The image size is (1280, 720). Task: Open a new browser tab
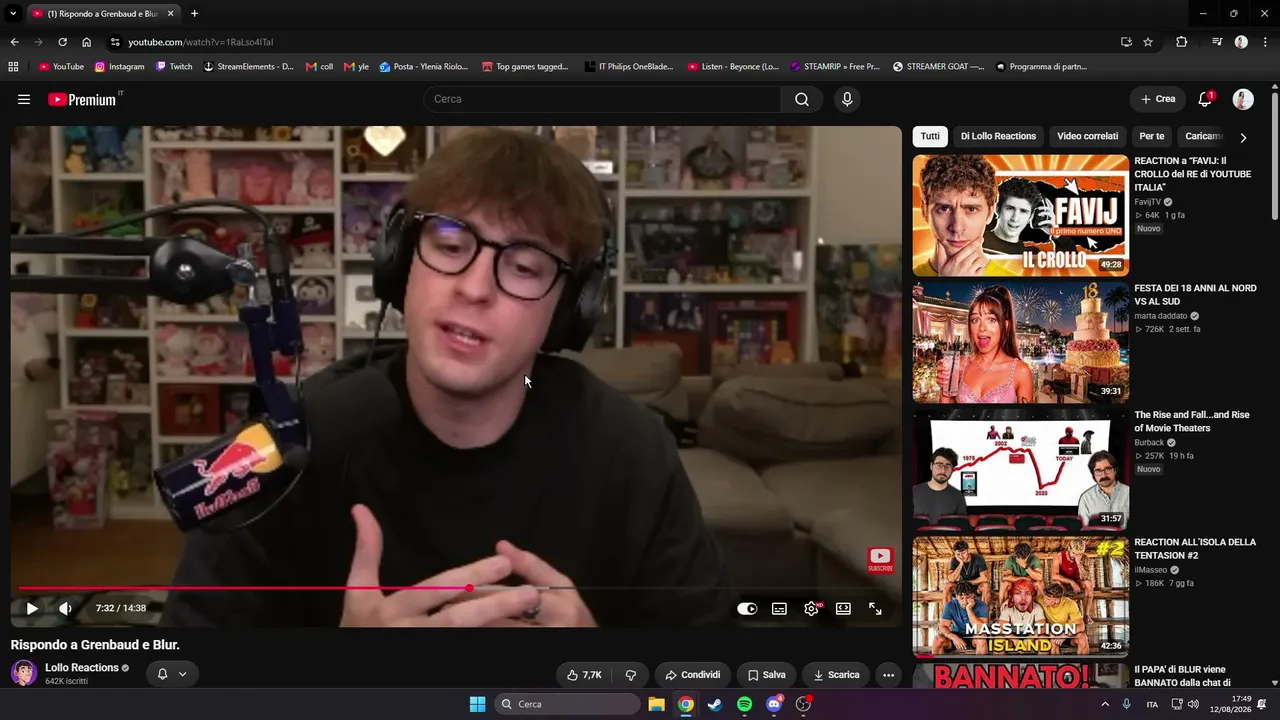194,13
